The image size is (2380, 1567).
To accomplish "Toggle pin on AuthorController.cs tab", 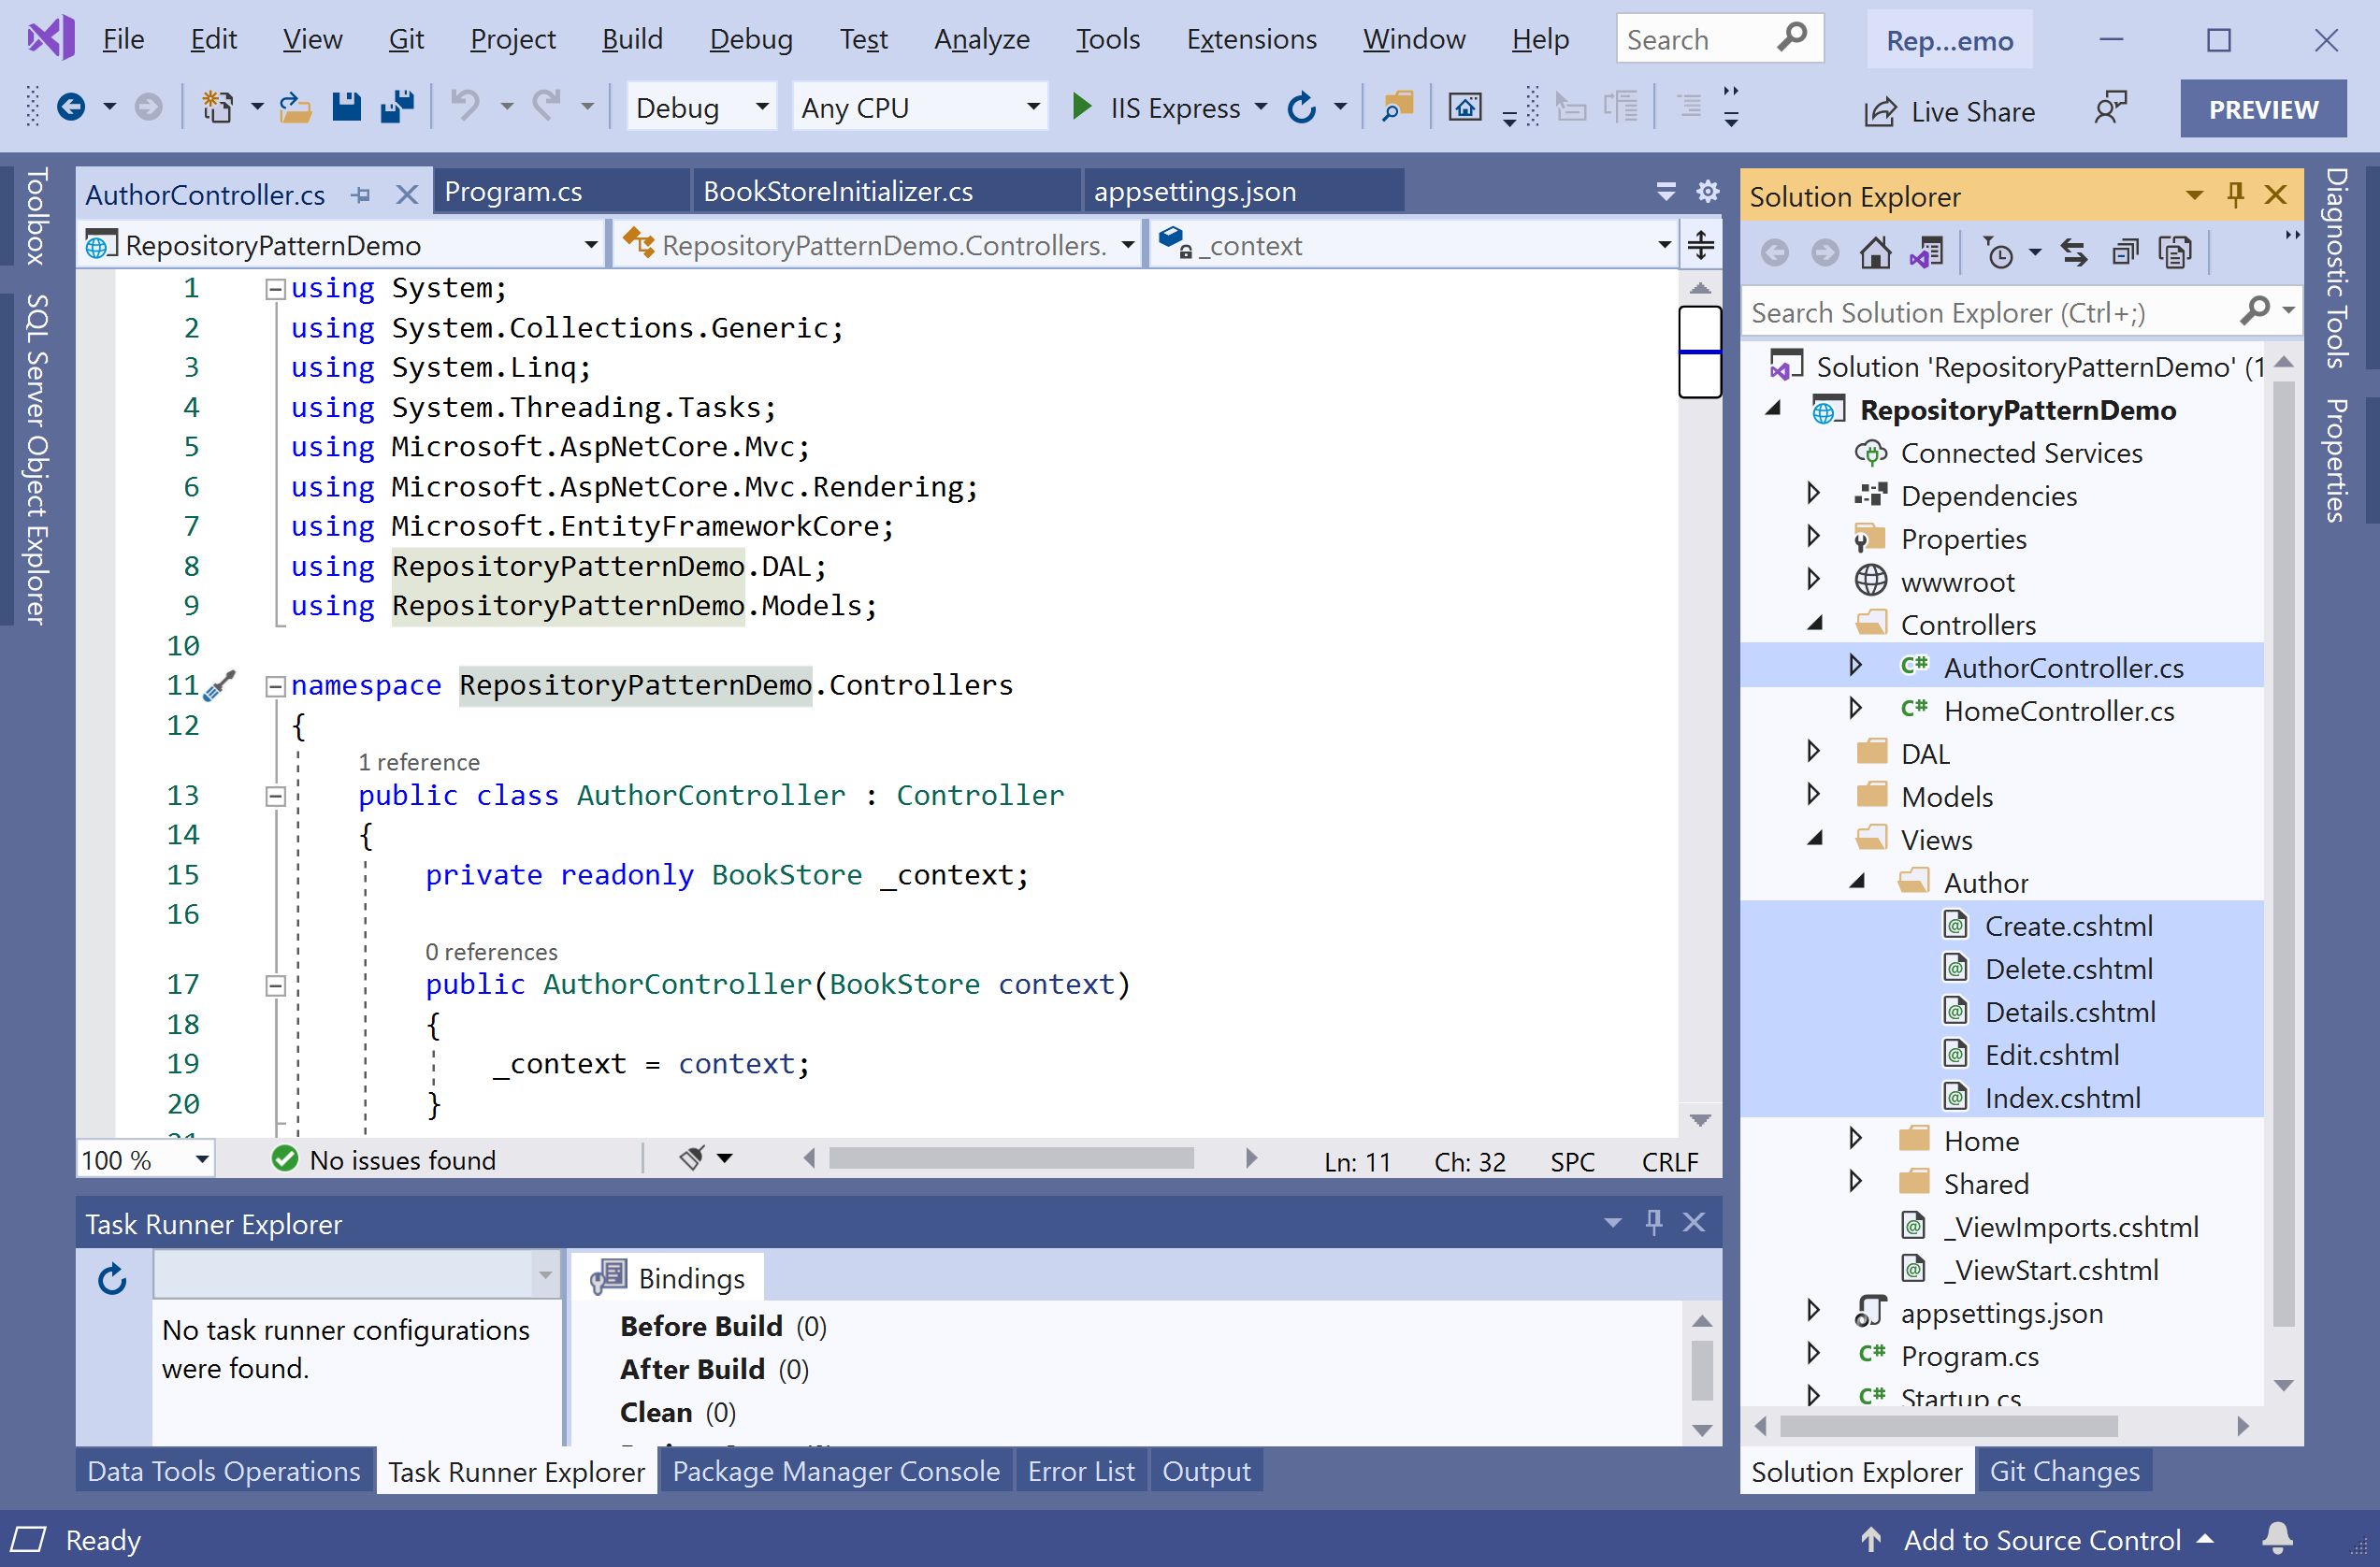I will 361,194.
